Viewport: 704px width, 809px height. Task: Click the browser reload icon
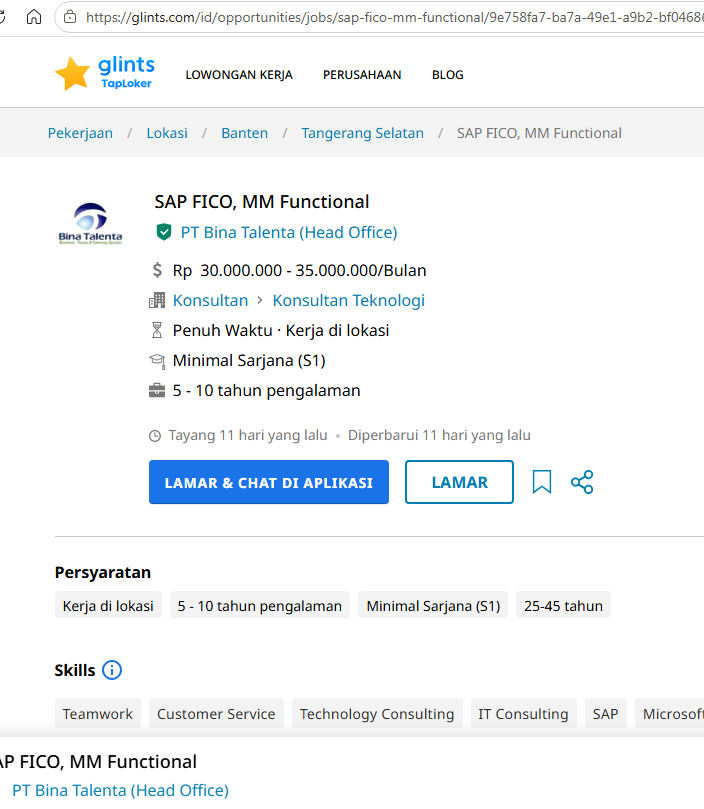[x=2, y=17]
